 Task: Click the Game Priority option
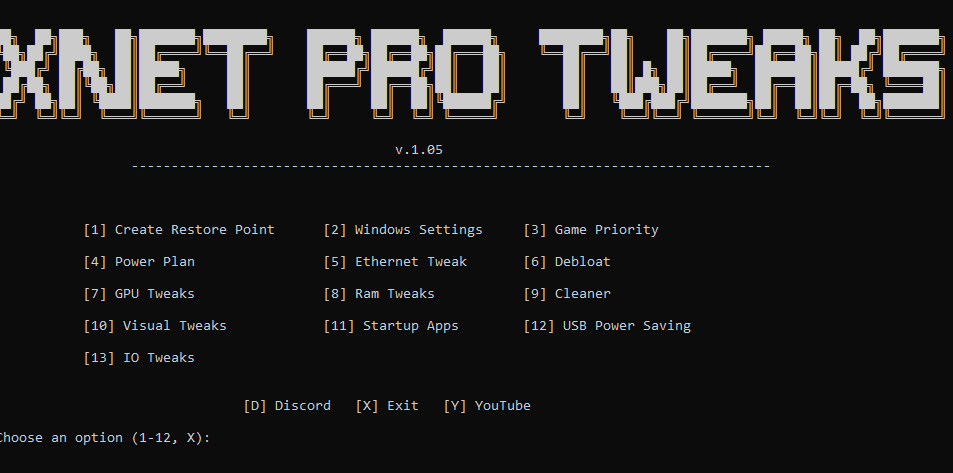[x=591, y=230]
